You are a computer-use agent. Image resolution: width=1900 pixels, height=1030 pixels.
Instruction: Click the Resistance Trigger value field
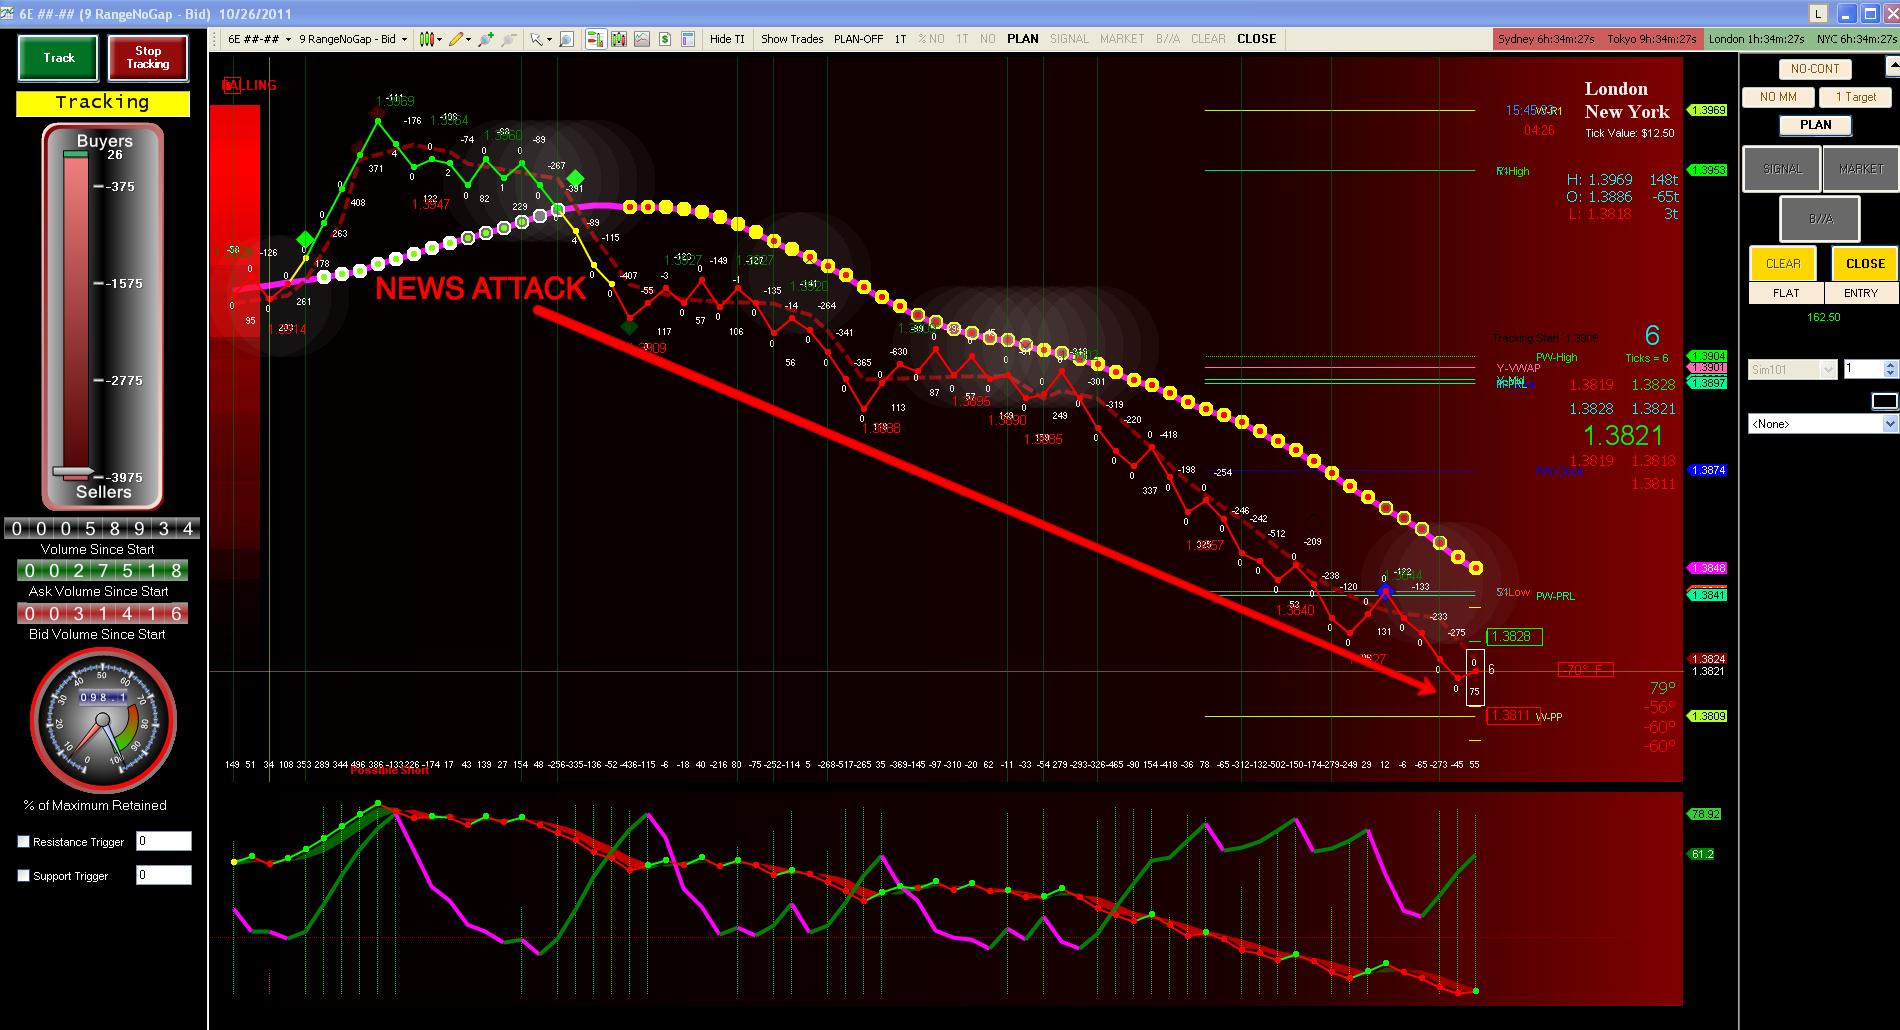tap(164, 842)
